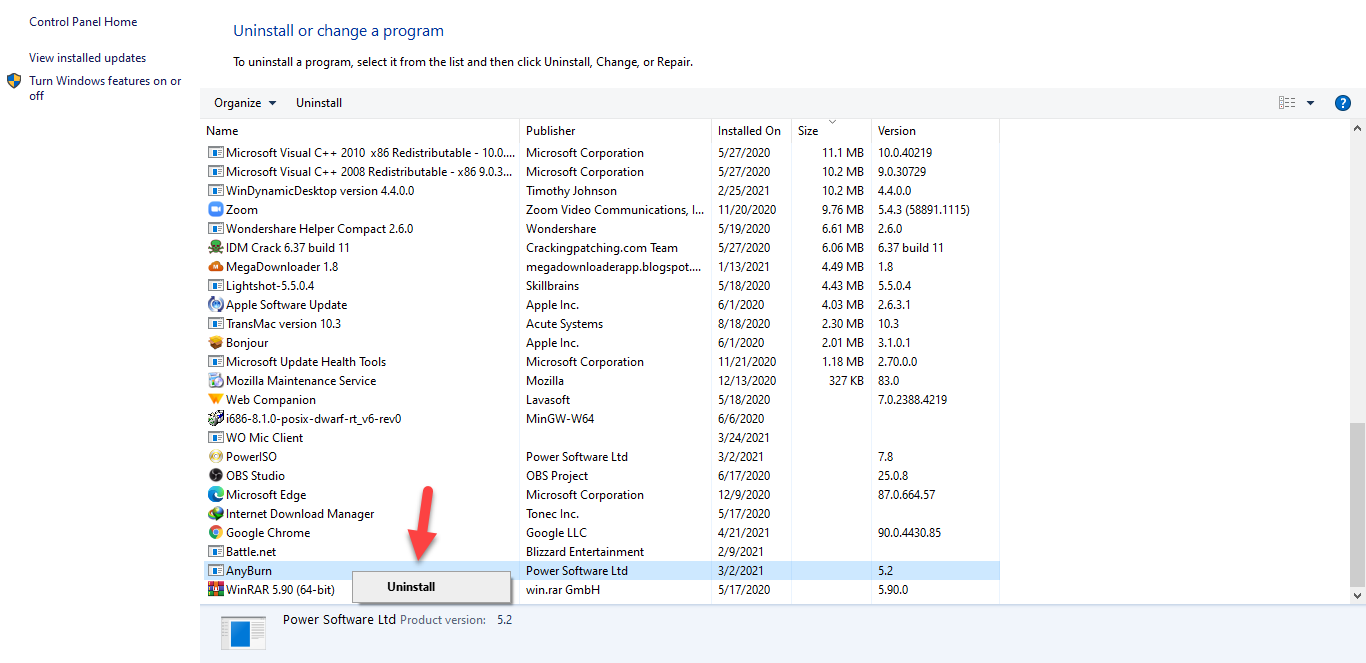Click Uninstall in the toolbar
Viewport: 1366px width, 663px height.
(319, 103)
